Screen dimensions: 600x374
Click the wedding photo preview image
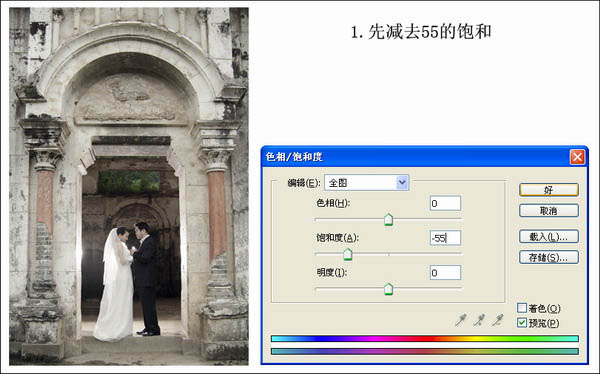129,186
